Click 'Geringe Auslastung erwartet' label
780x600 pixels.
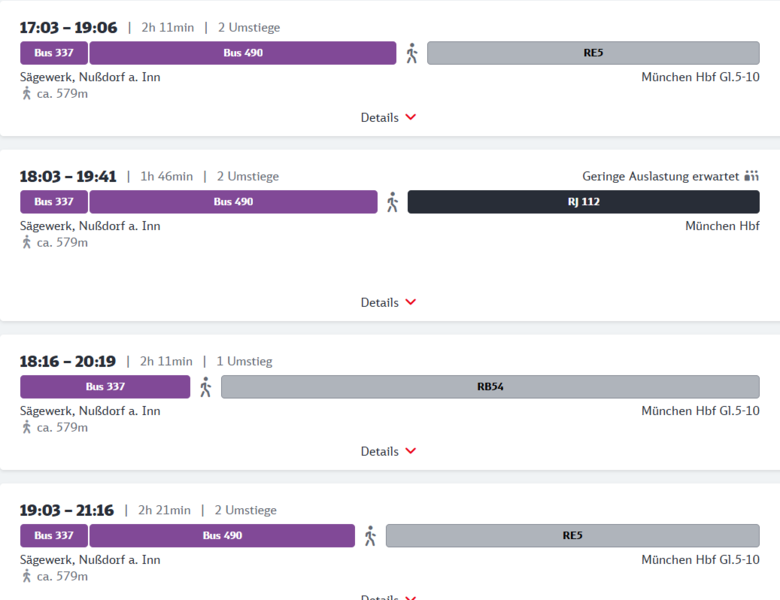pyautogui.click(x=660, y=177)
